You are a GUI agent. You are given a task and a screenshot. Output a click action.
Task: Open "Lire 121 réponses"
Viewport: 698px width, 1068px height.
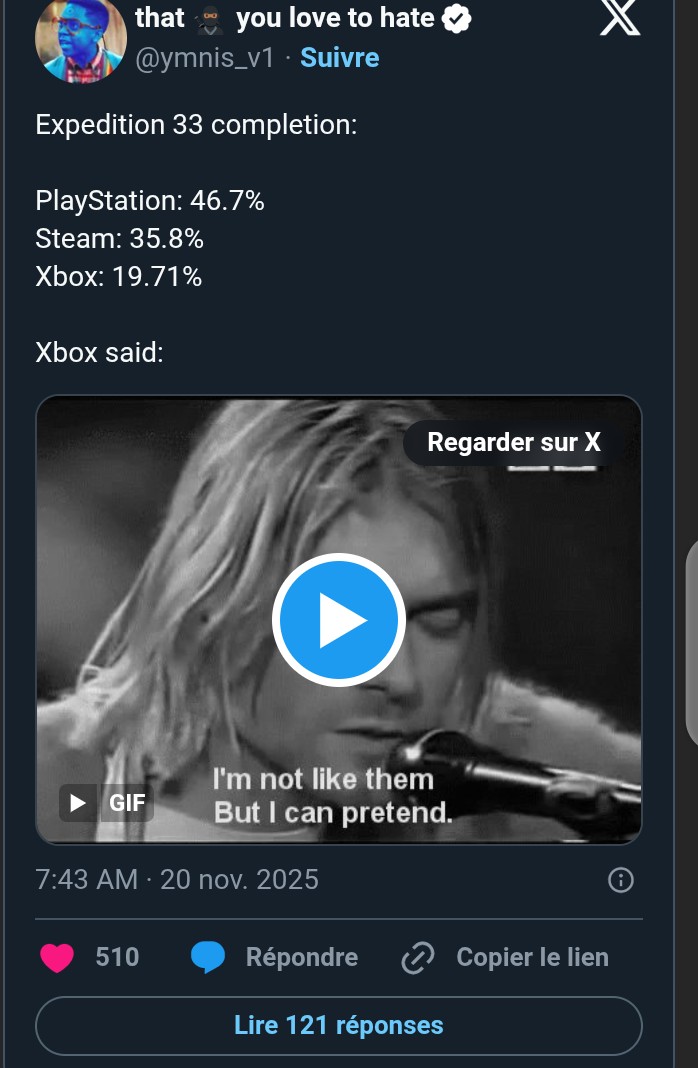[338, 1025]
